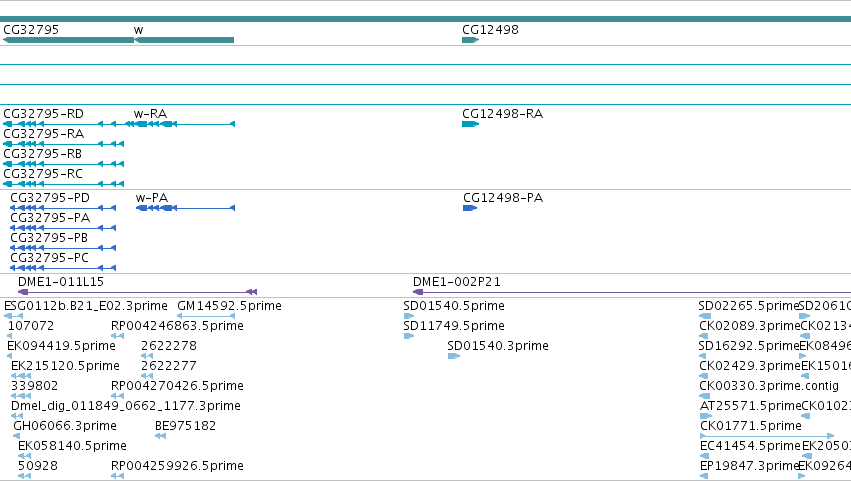
Task: Select protein CG32795-PC
Action: pyautogui.click(x=63, y=268)
